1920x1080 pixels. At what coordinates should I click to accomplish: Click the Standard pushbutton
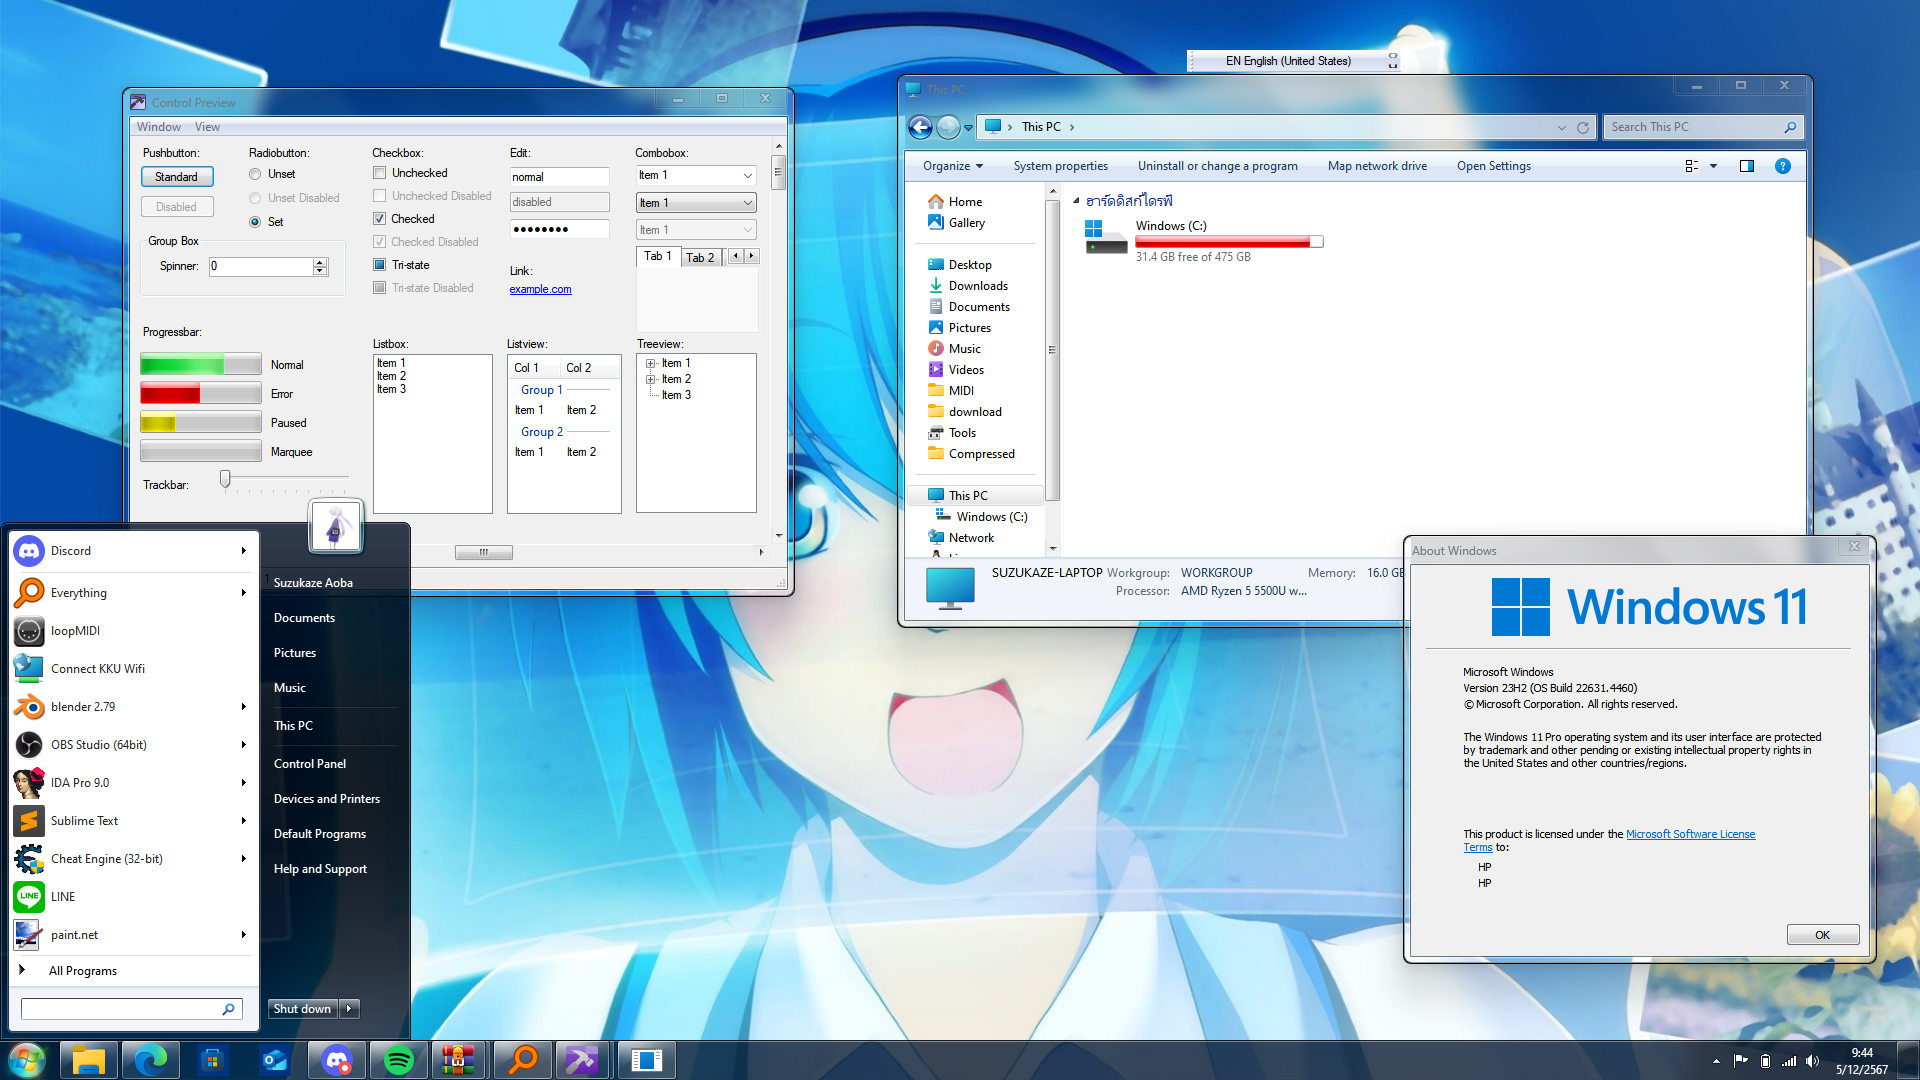176,177
